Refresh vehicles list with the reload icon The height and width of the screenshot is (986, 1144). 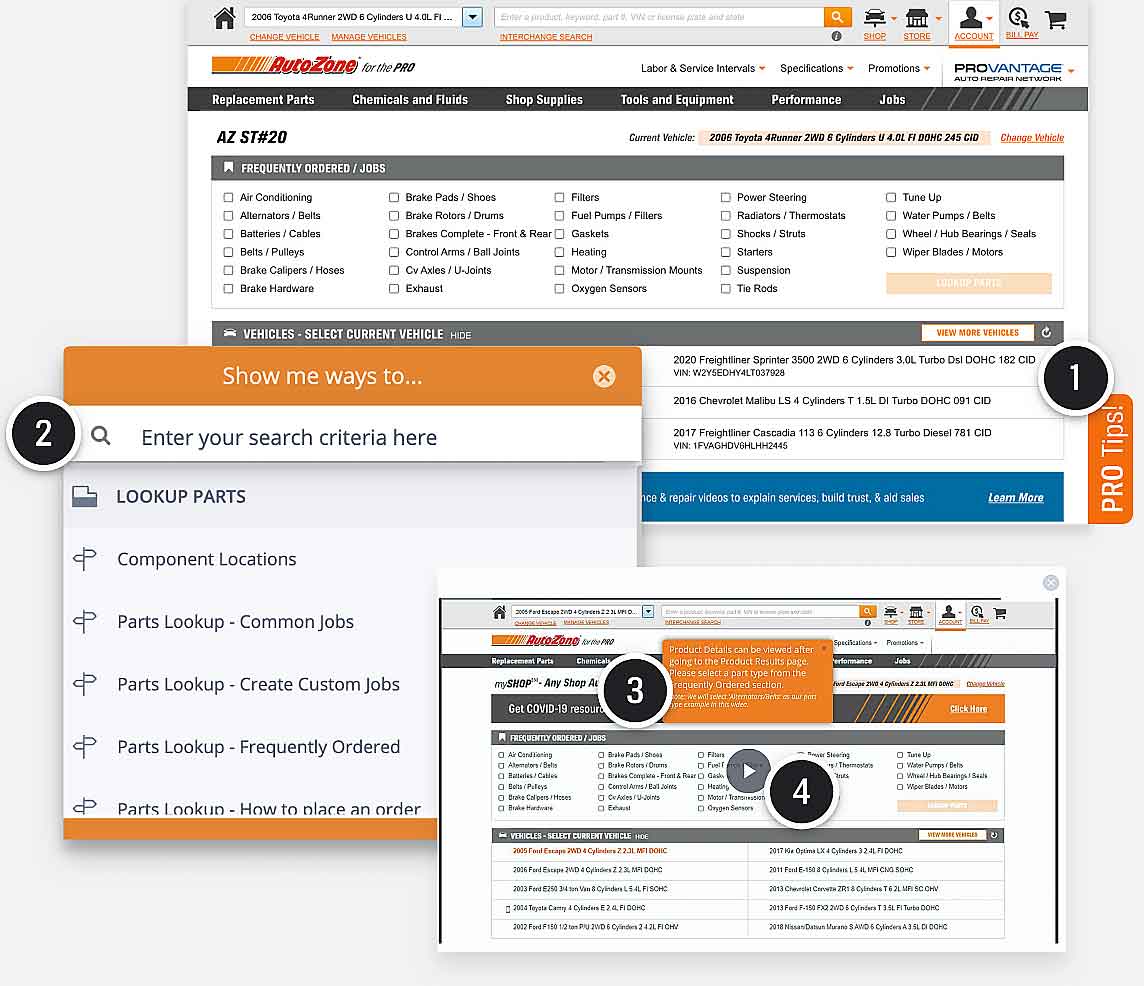point(1046,333)
